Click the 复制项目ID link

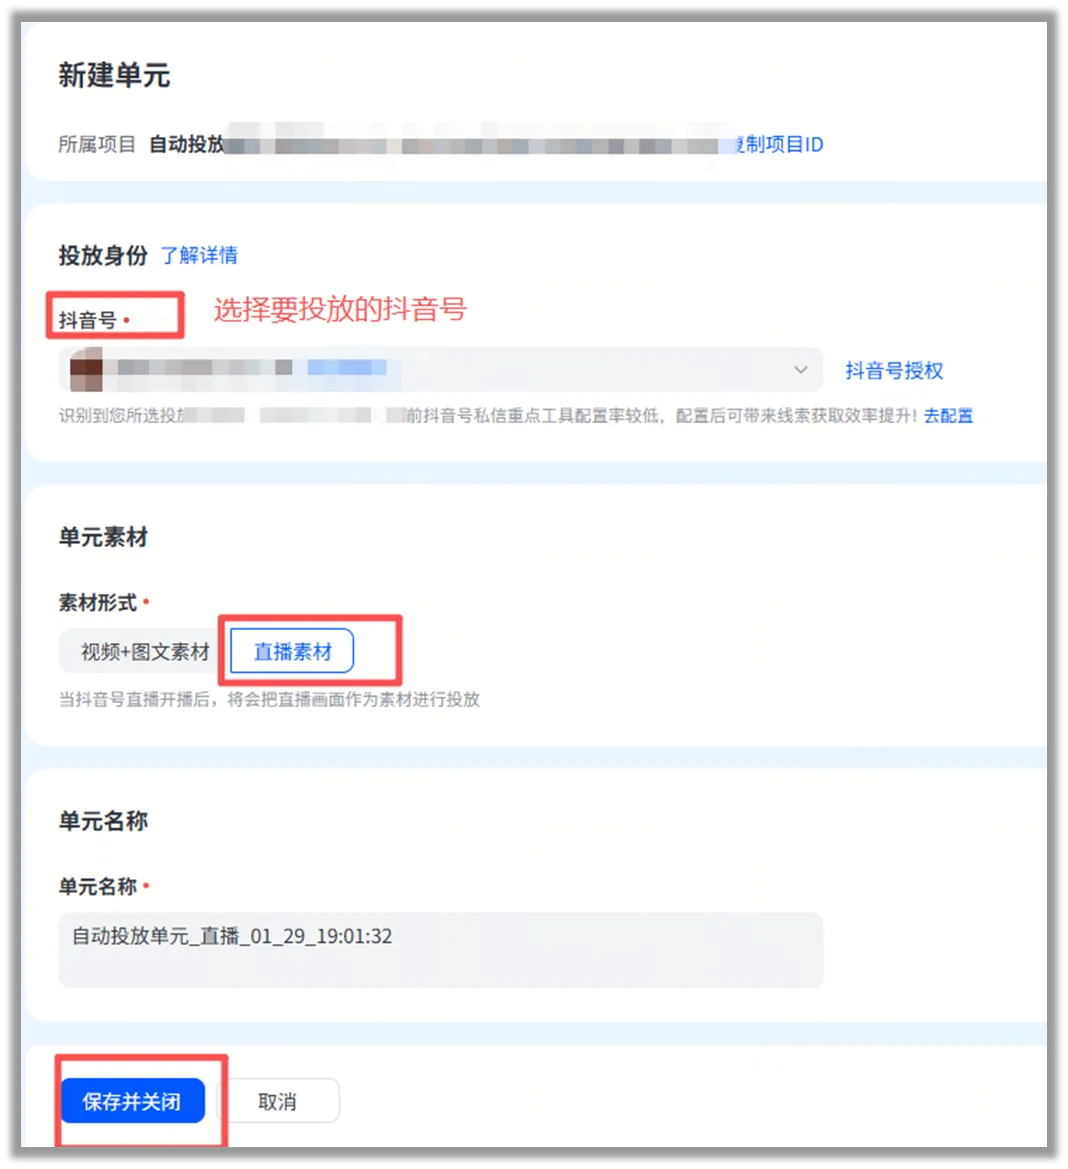[780, 144]
